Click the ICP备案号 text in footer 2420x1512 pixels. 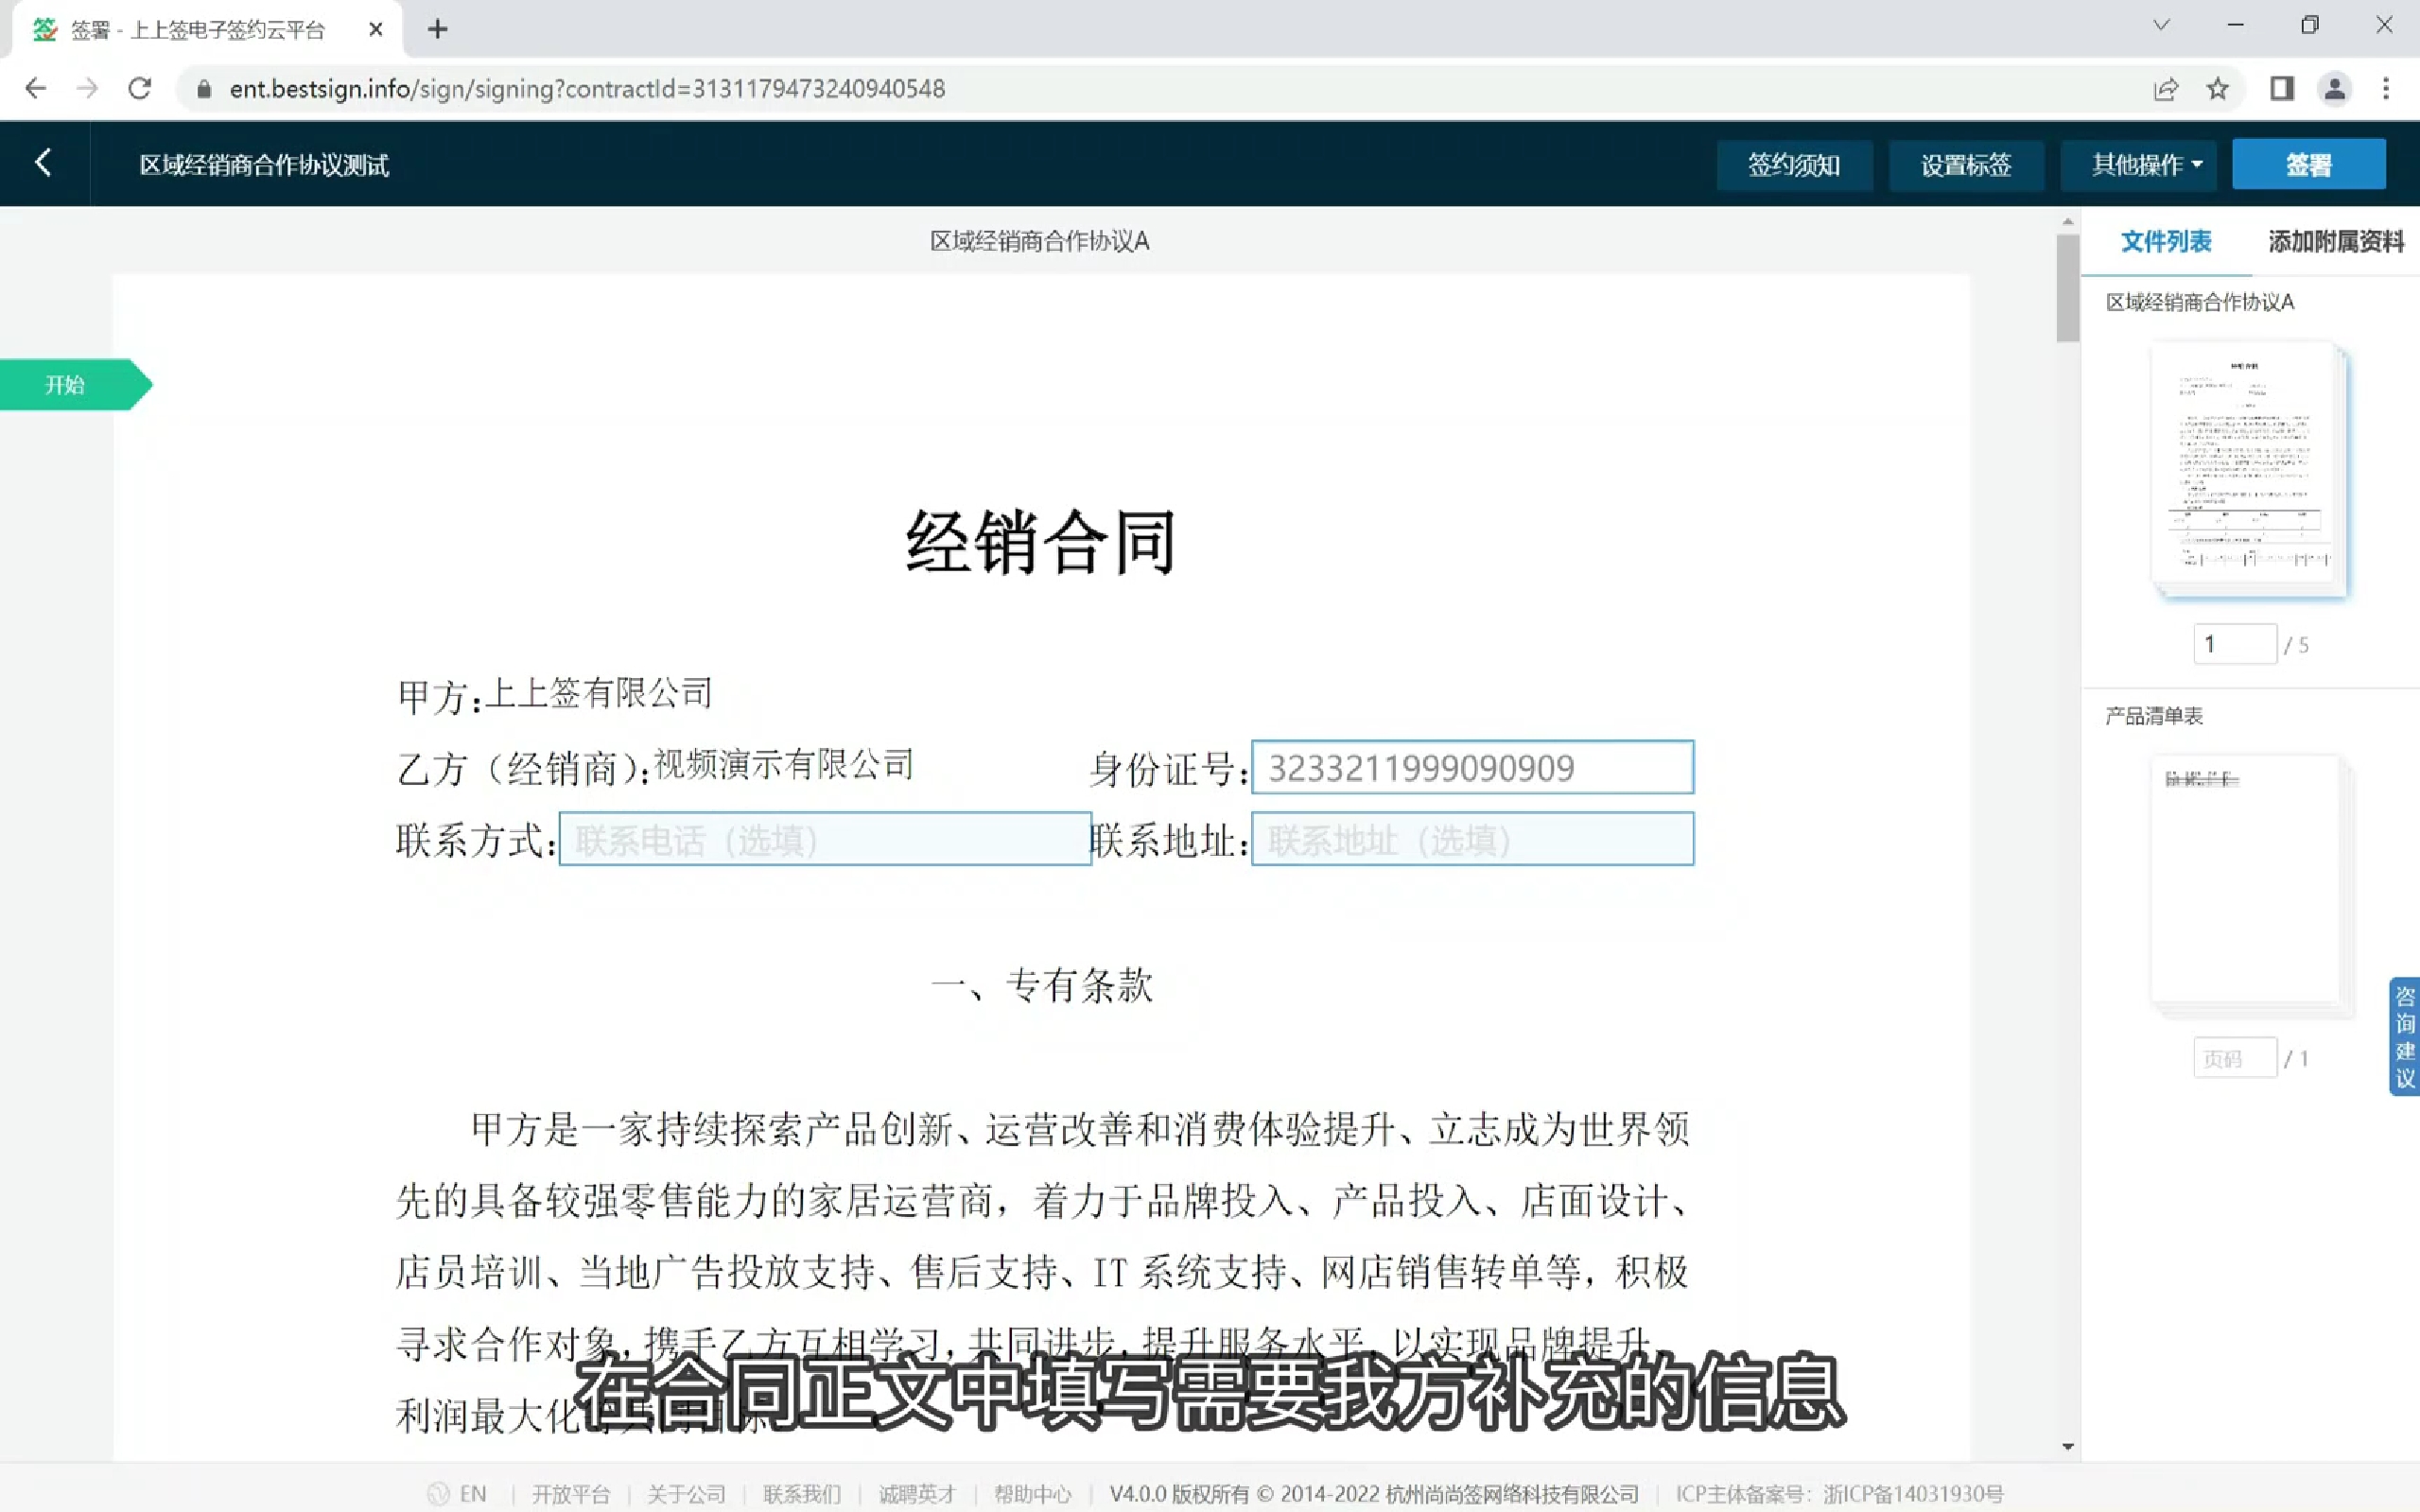[x=1840, y=1494]
